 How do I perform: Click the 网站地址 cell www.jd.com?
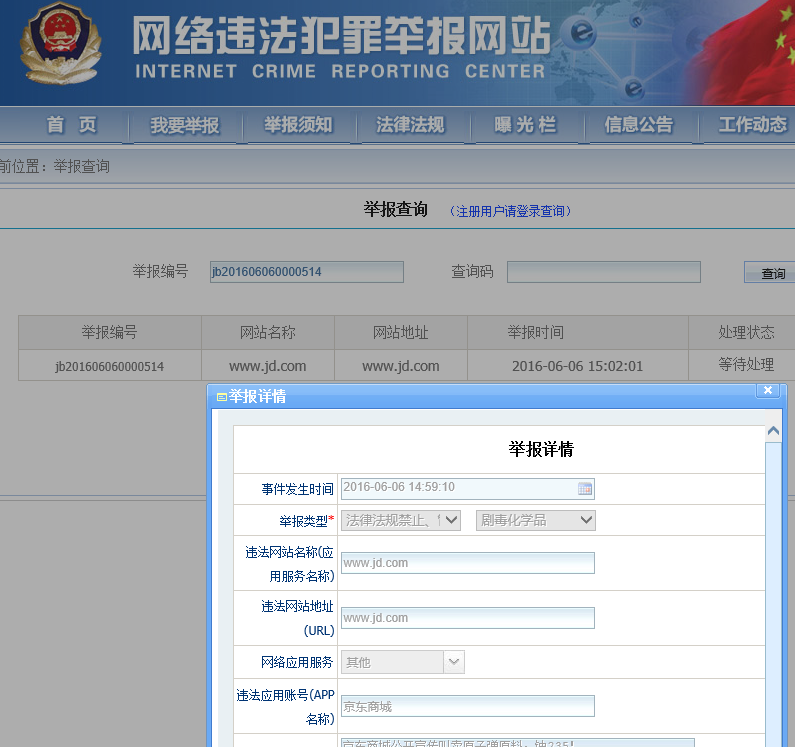(401, 366)
